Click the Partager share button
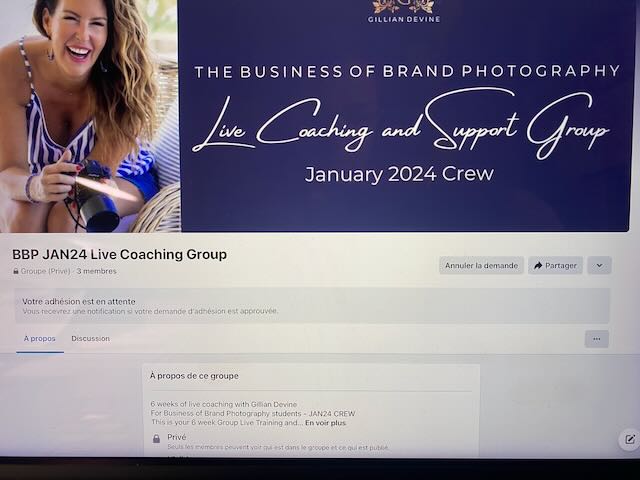 click(x=556, y=266)
